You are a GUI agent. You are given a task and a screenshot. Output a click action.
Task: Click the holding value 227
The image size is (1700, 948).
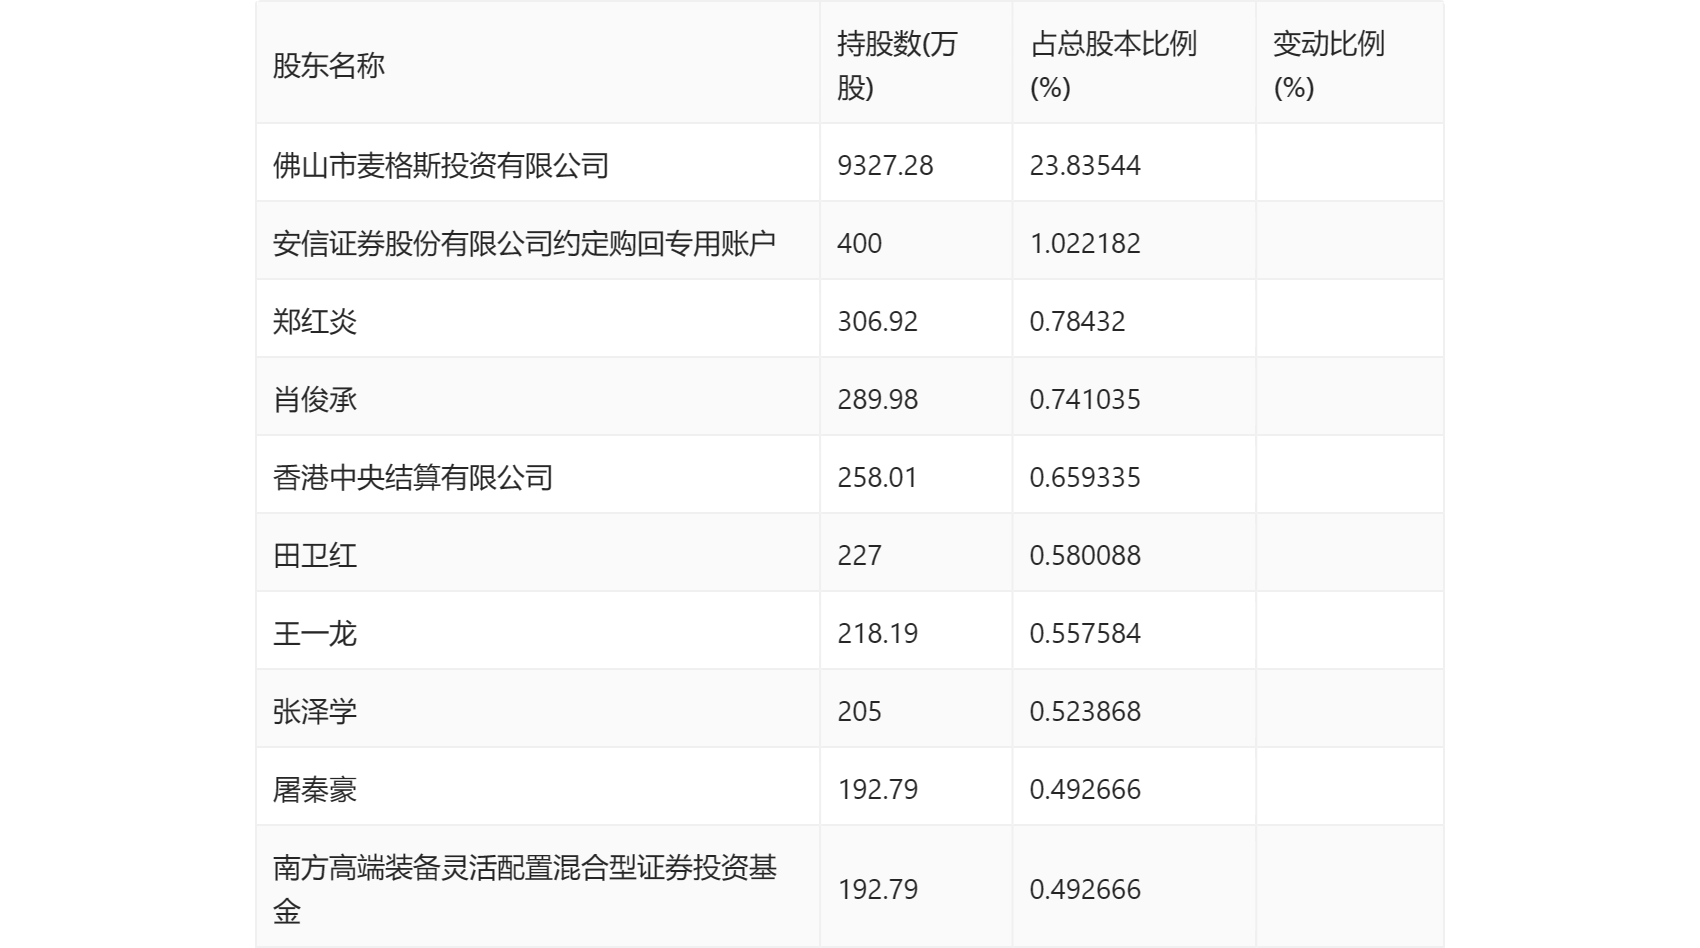pyautogui.click(x=859, y=555)
